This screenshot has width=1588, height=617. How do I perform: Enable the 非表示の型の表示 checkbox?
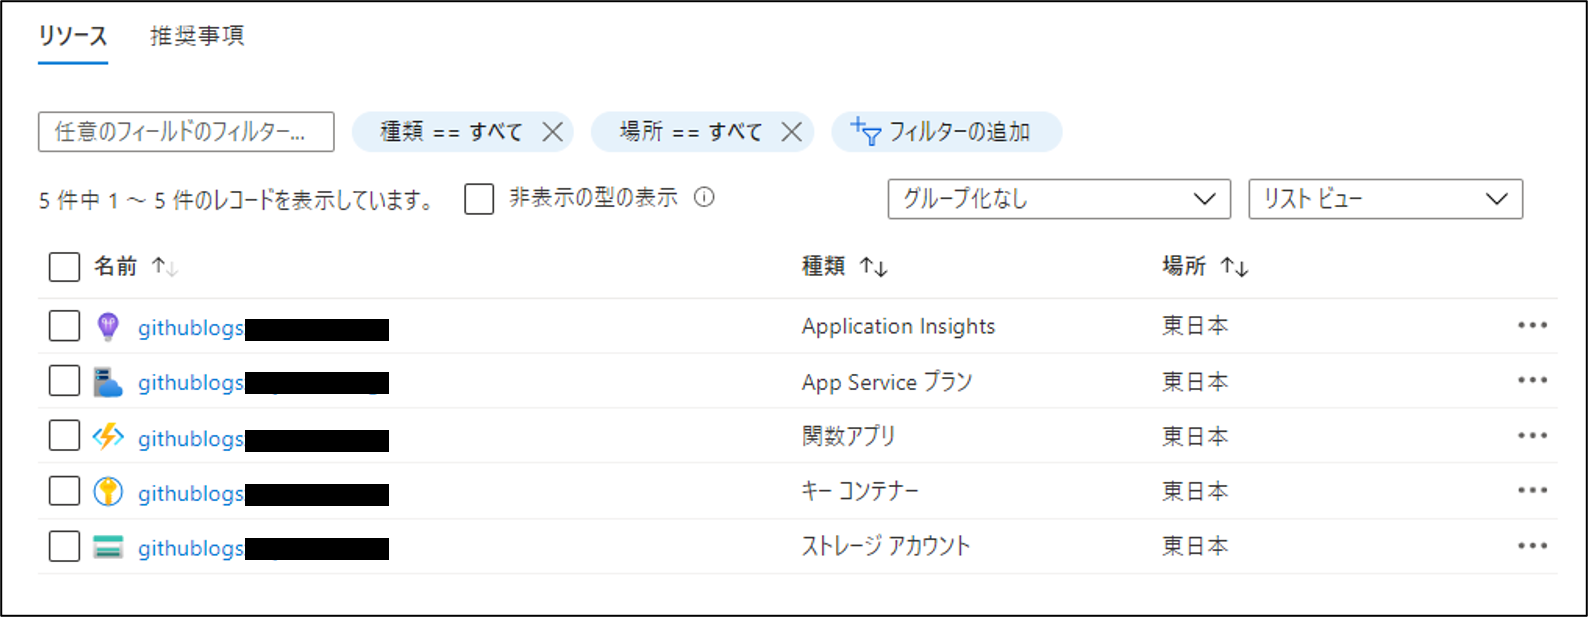coord(479,199)
